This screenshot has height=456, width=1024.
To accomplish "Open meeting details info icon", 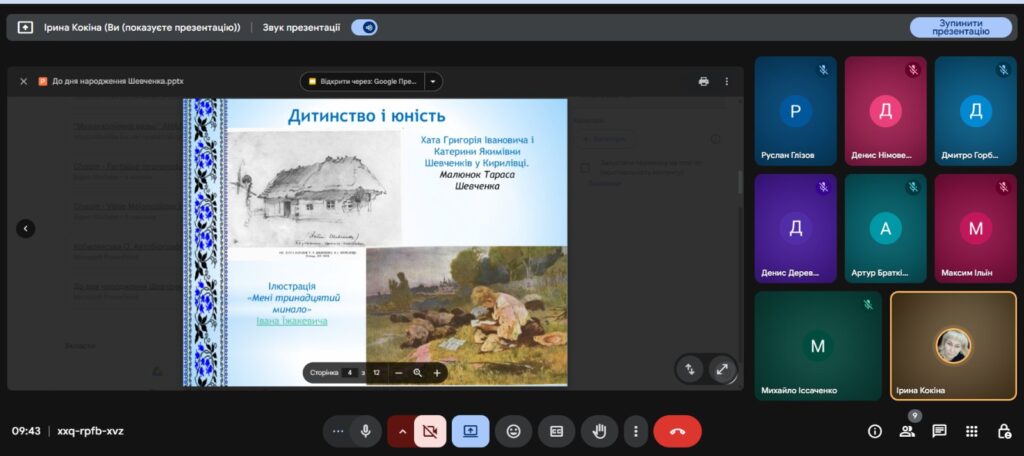I will point(875,431).
